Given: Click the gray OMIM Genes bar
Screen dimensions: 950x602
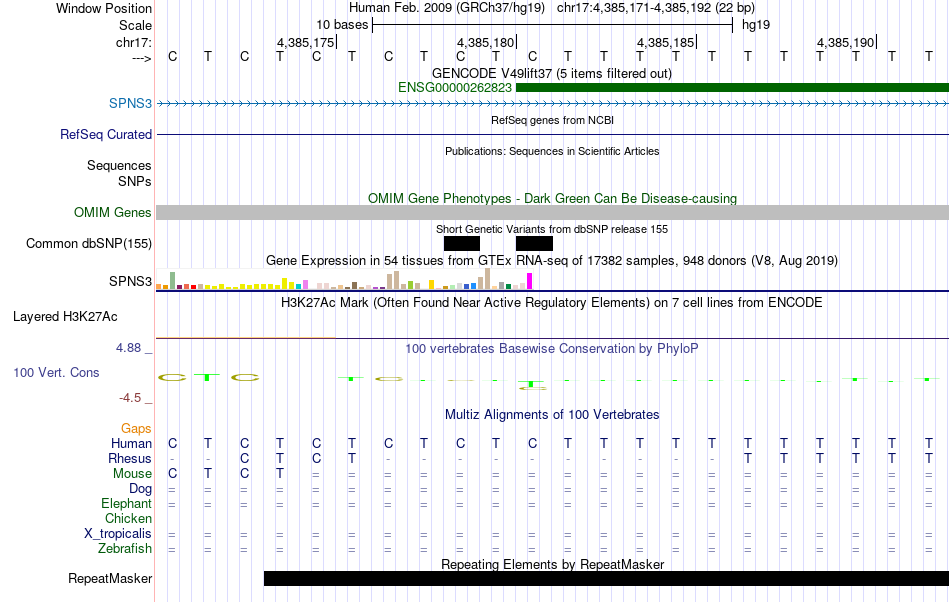Looking at the screenshot, I should (x=553, y=213).
